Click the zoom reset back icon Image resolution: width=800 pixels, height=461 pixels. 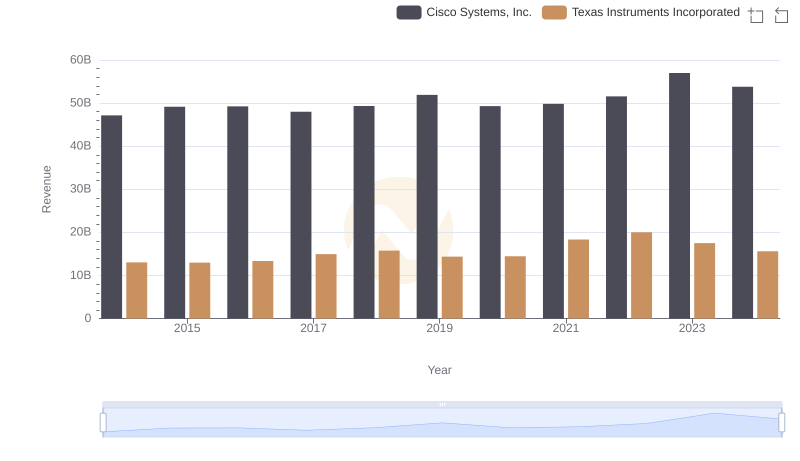pos(781,15)
